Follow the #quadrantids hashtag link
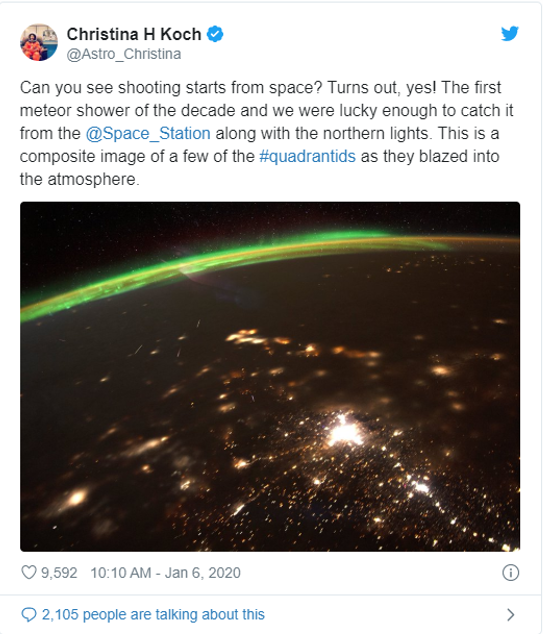This screenshot has width=543, height=634. [307, 156]
